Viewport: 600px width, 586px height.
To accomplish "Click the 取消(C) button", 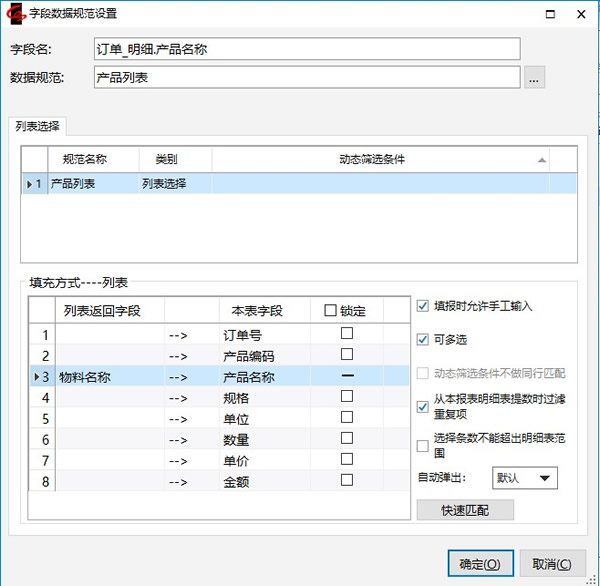I will [x=552, y=564].
